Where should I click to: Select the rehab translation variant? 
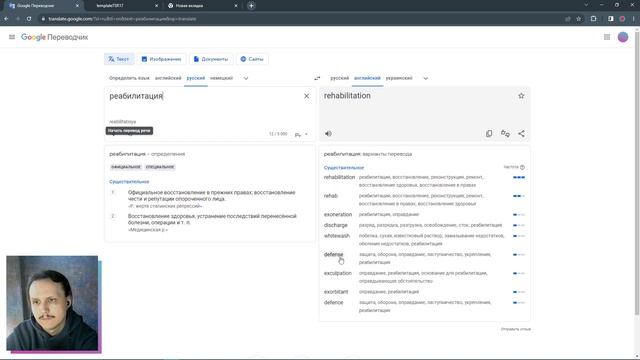pos(331,196)
